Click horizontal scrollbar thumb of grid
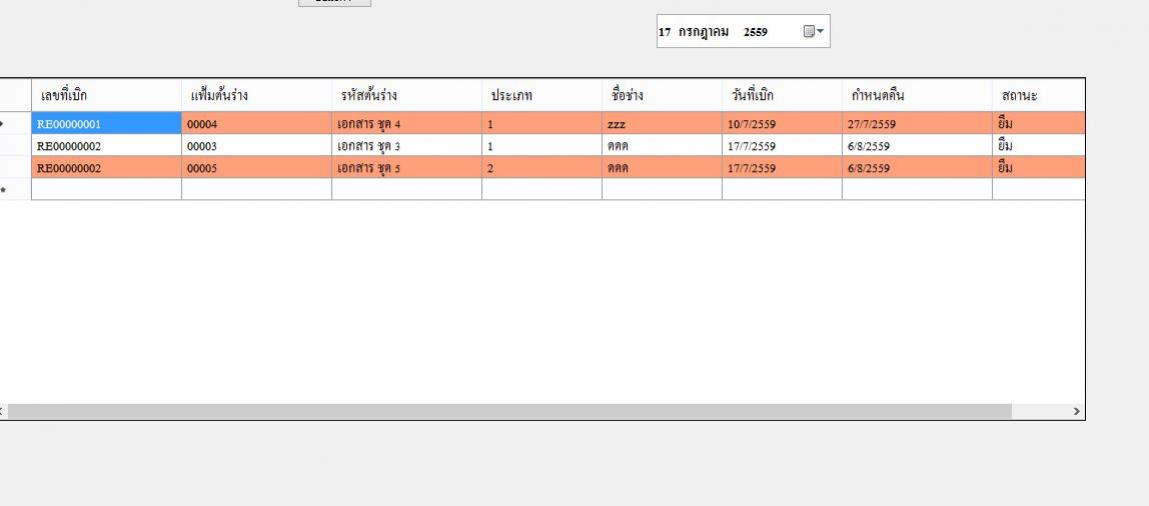The image size is (1149, 506). pyautogui.click(x=509, y=412)
